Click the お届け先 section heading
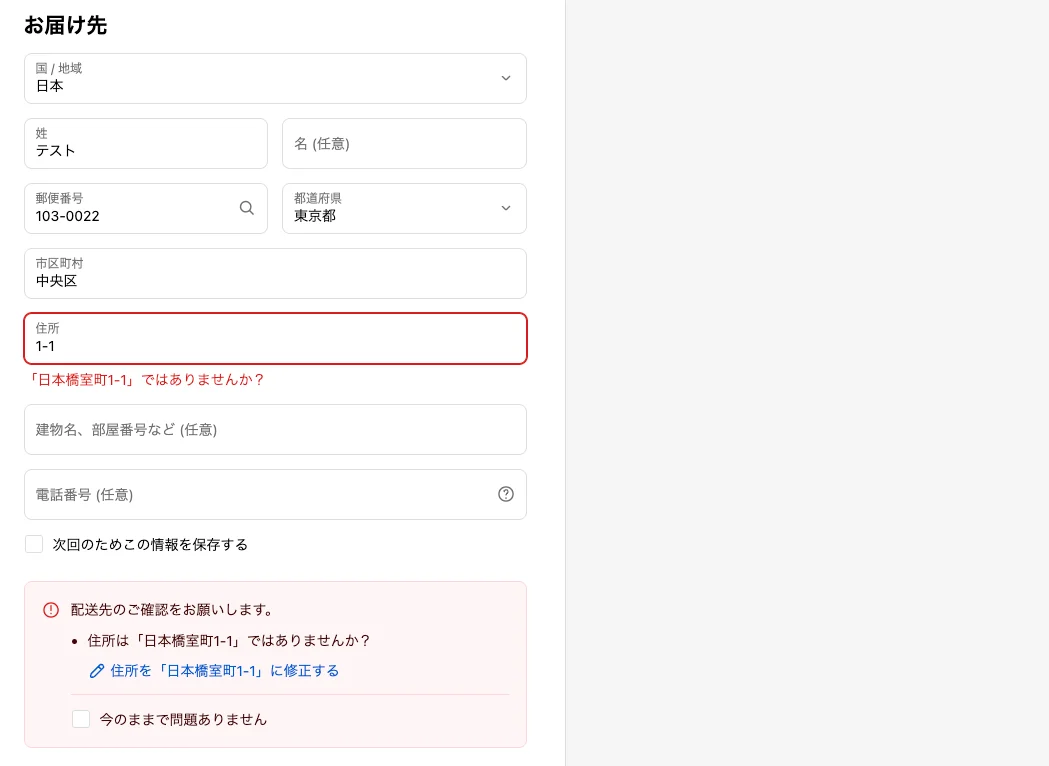The width and height of the screenshot is (1049, 766). 66,25
